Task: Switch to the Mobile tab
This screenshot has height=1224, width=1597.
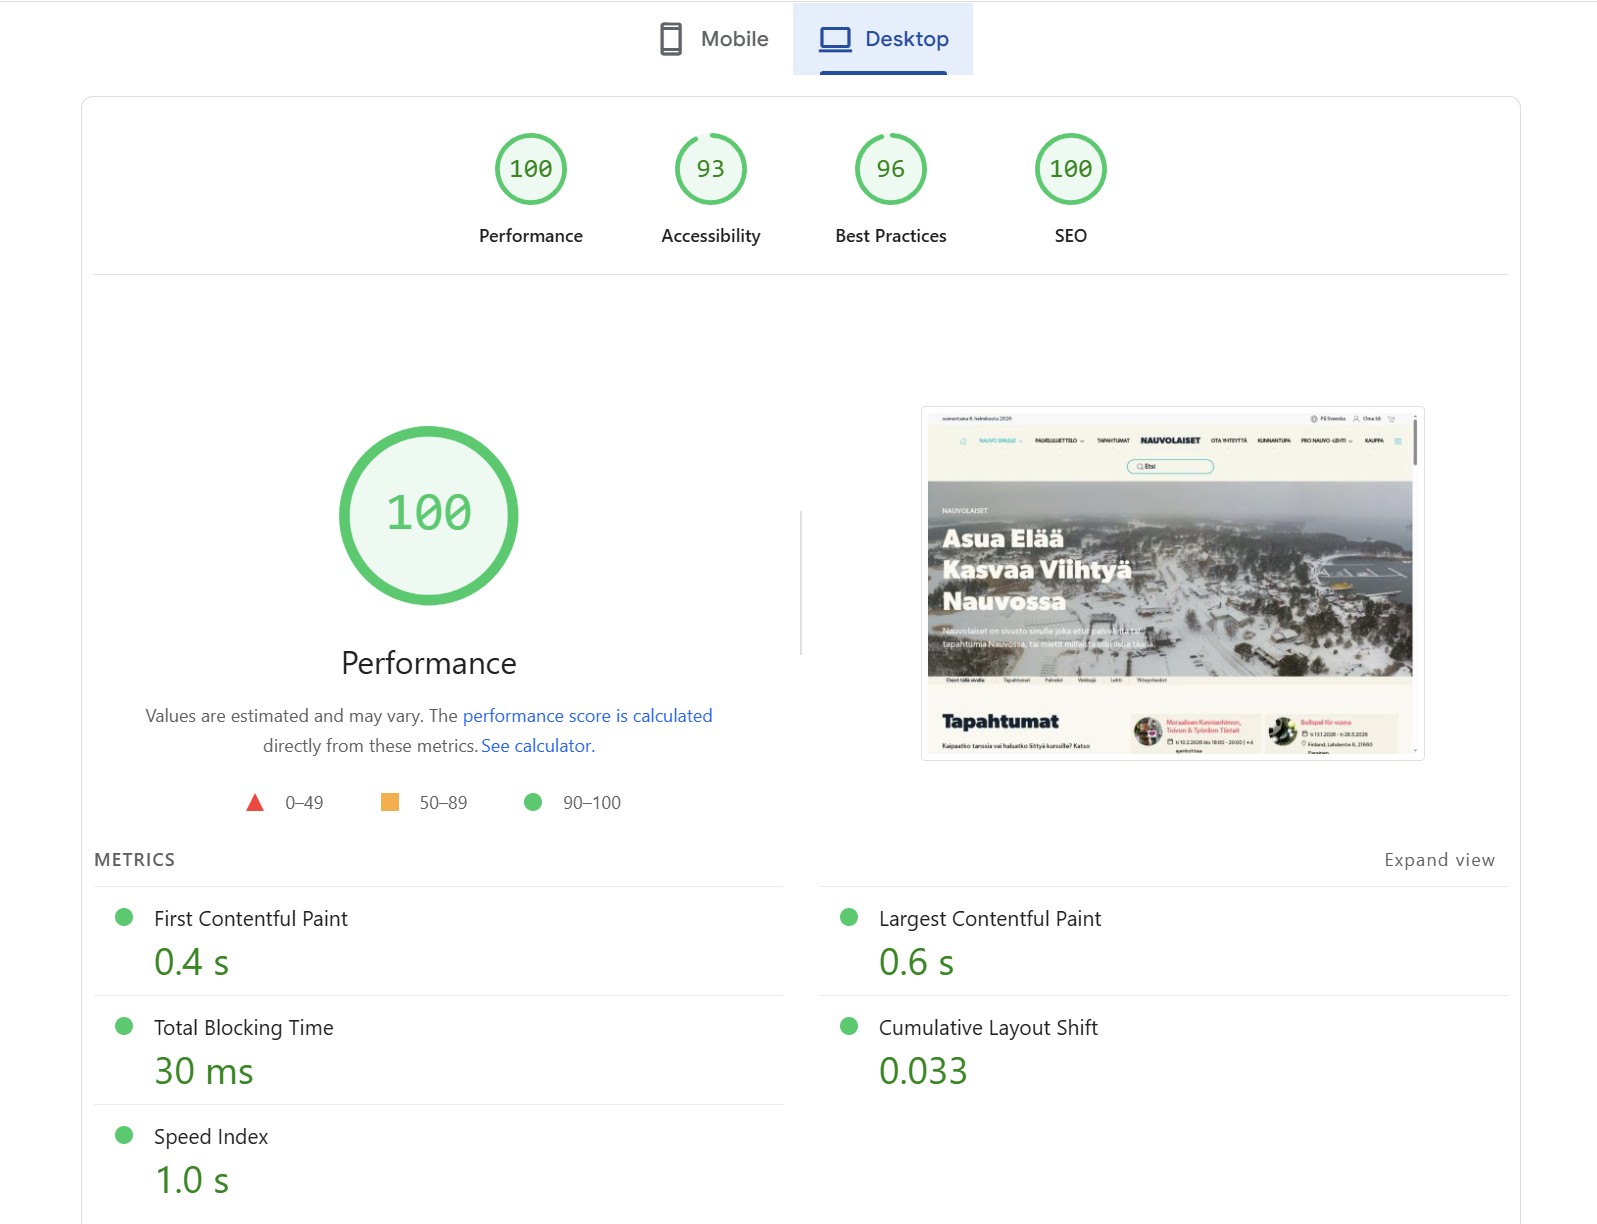Action: 714,39
